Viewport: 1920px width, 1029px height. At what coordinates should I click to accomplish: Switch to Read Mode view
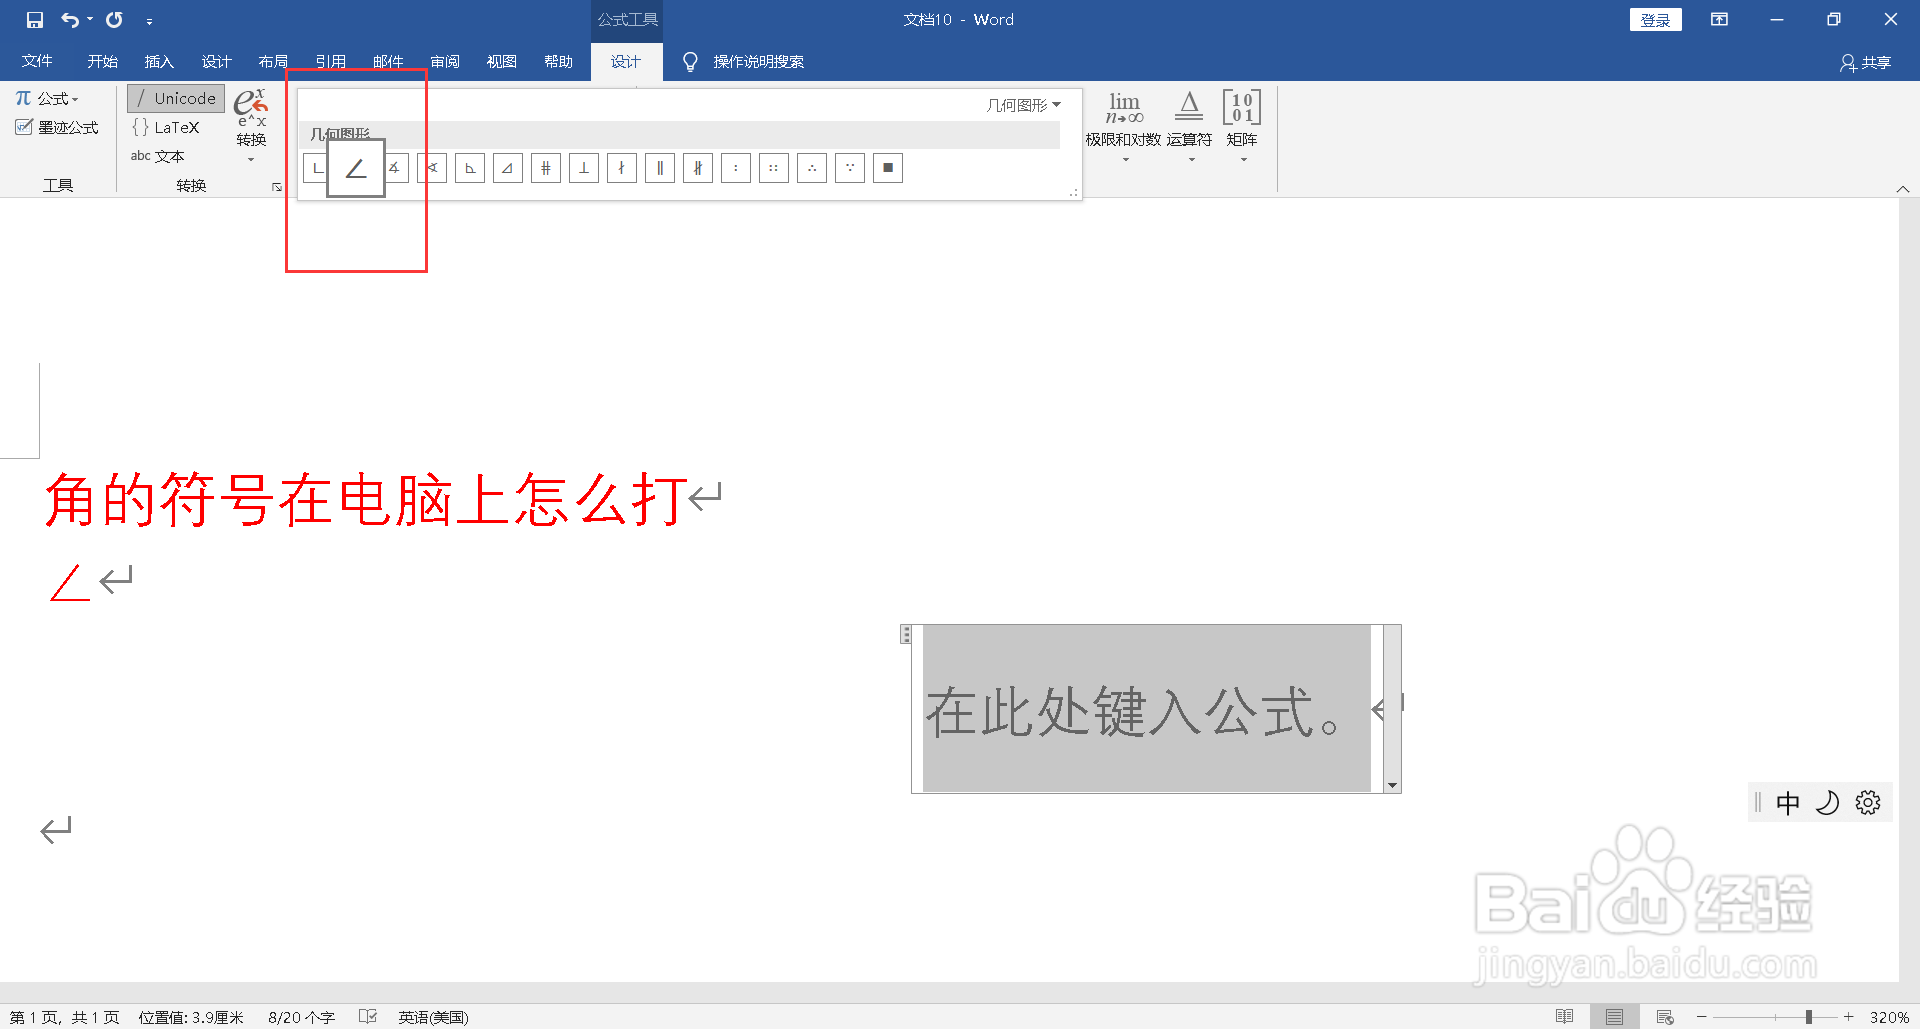click(1565, 1016)
